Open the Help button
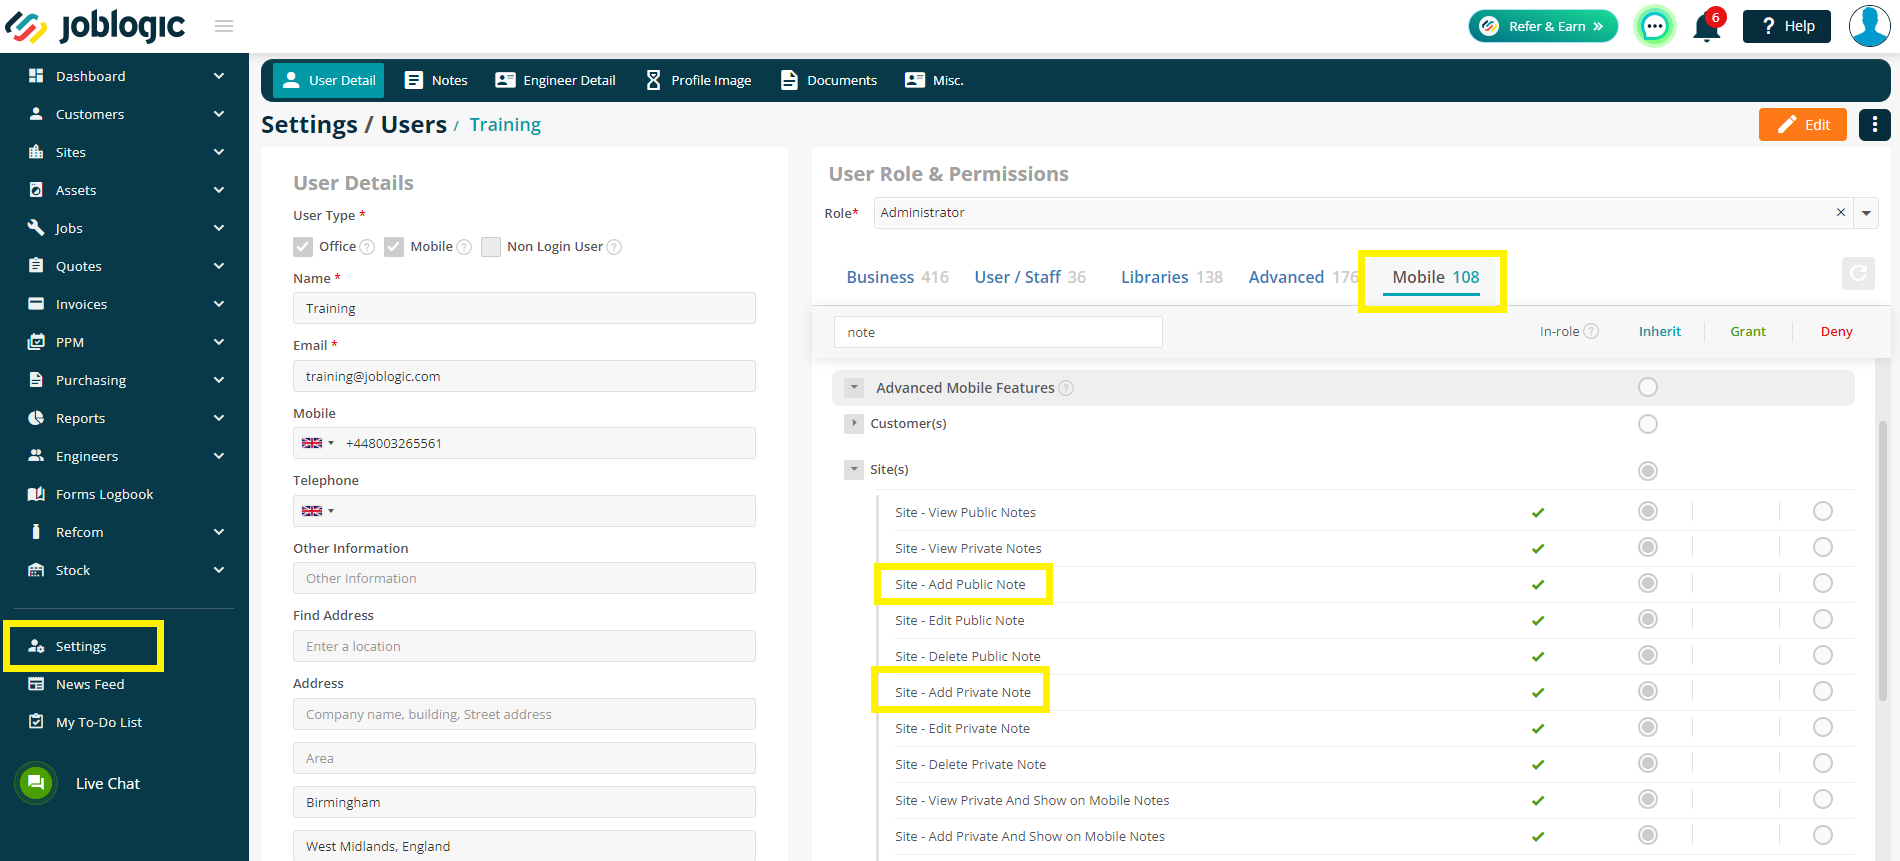 click(x=1787, y=26)
